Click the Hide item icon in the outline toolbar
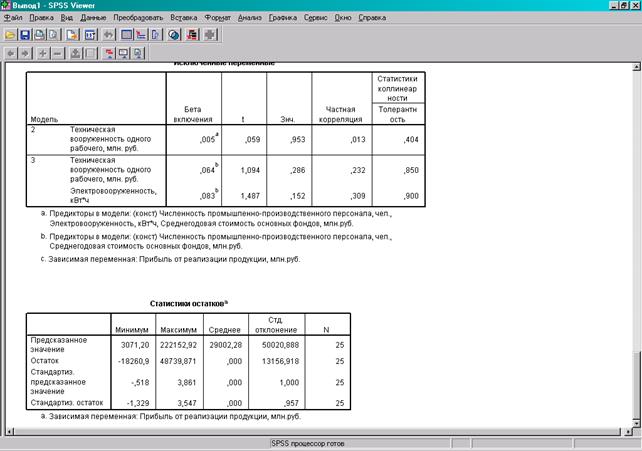The width and height of the screenshot is (642, 451). tap(90, 53)
